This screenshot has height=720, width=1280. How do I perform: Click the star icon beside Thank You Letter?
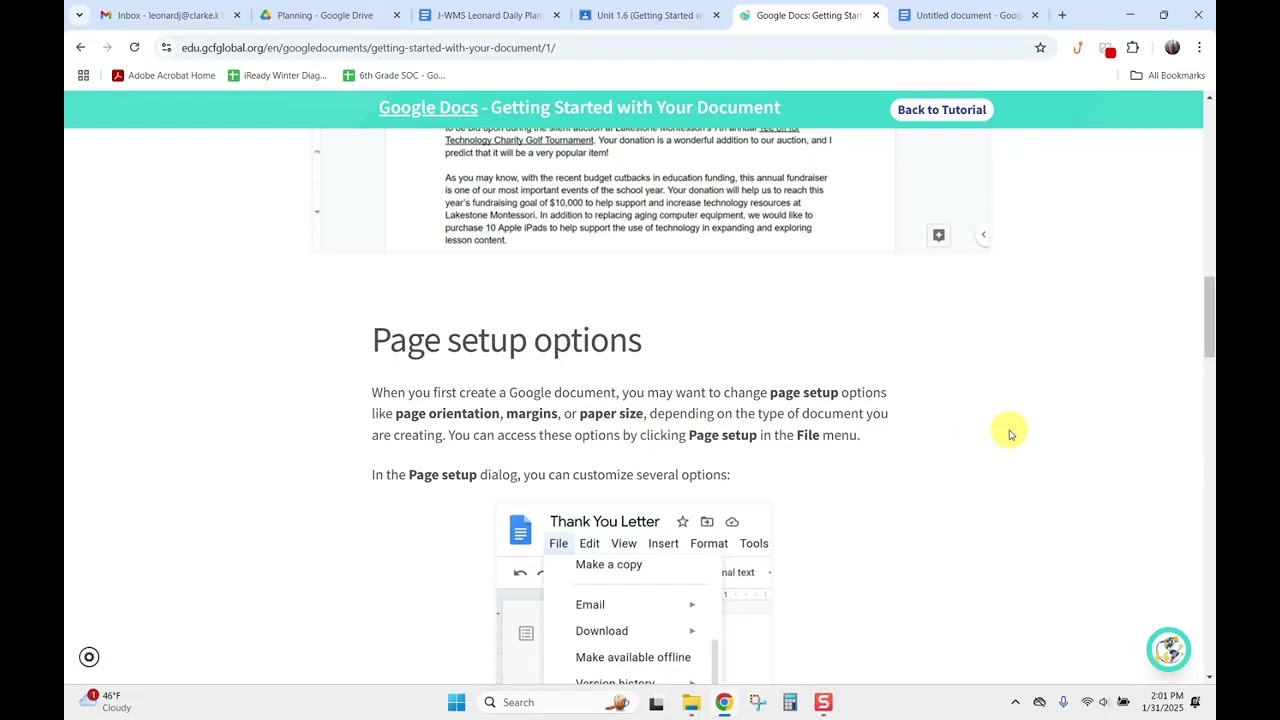click(682, 522)
